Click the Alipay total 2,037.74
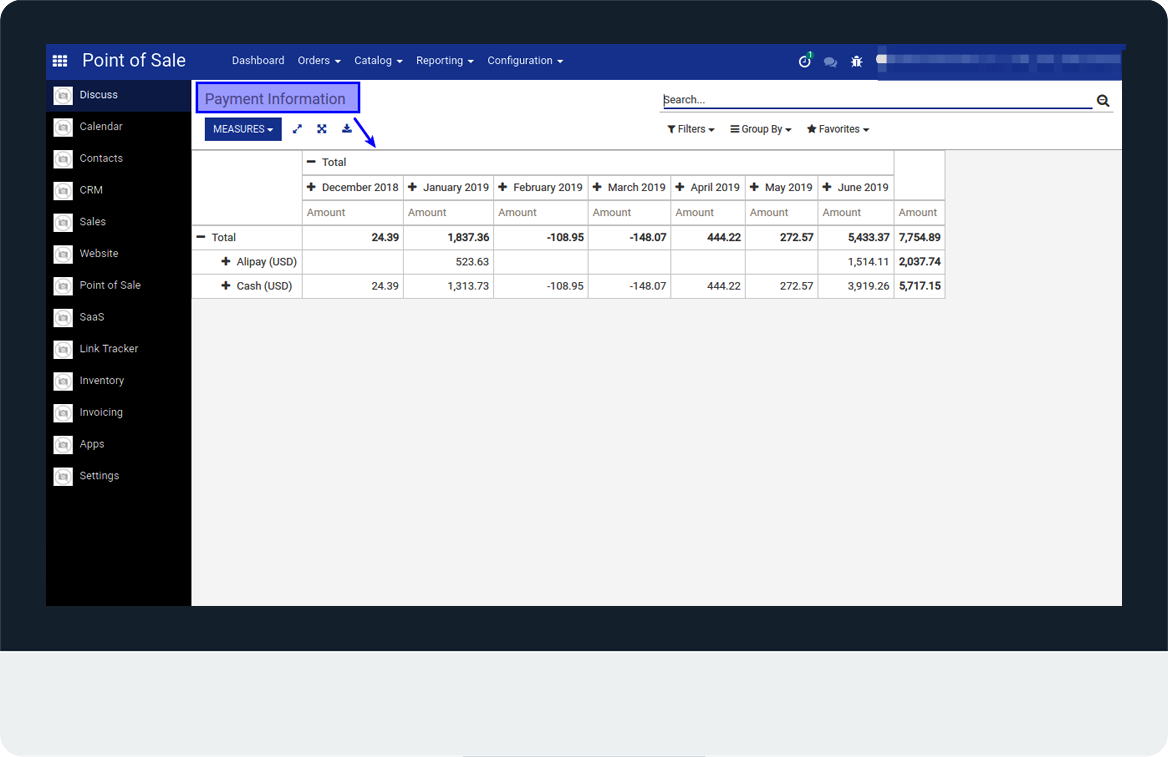The width and height of the screenshot is (1168, 757). [919, 262]
